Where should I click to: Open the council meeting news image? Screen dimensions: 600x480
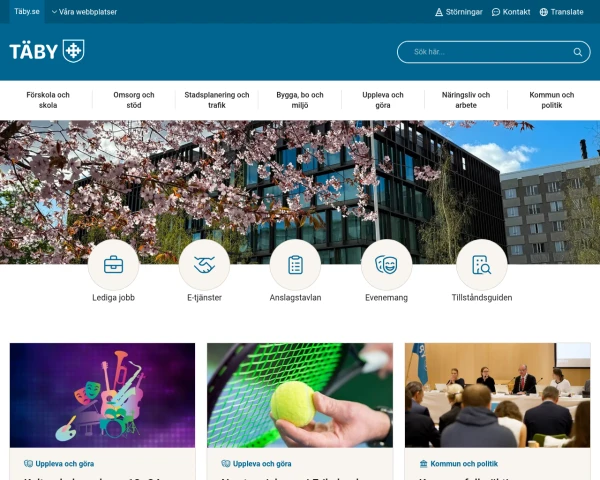click(497, 395)
